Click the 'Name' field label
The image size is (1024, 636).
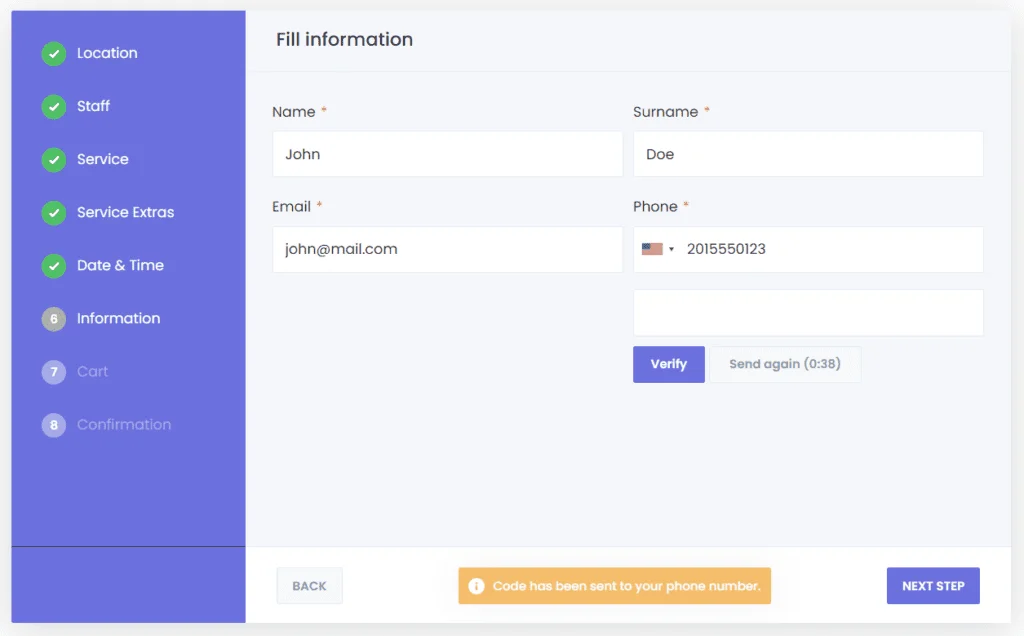click(x=293, y=112)
